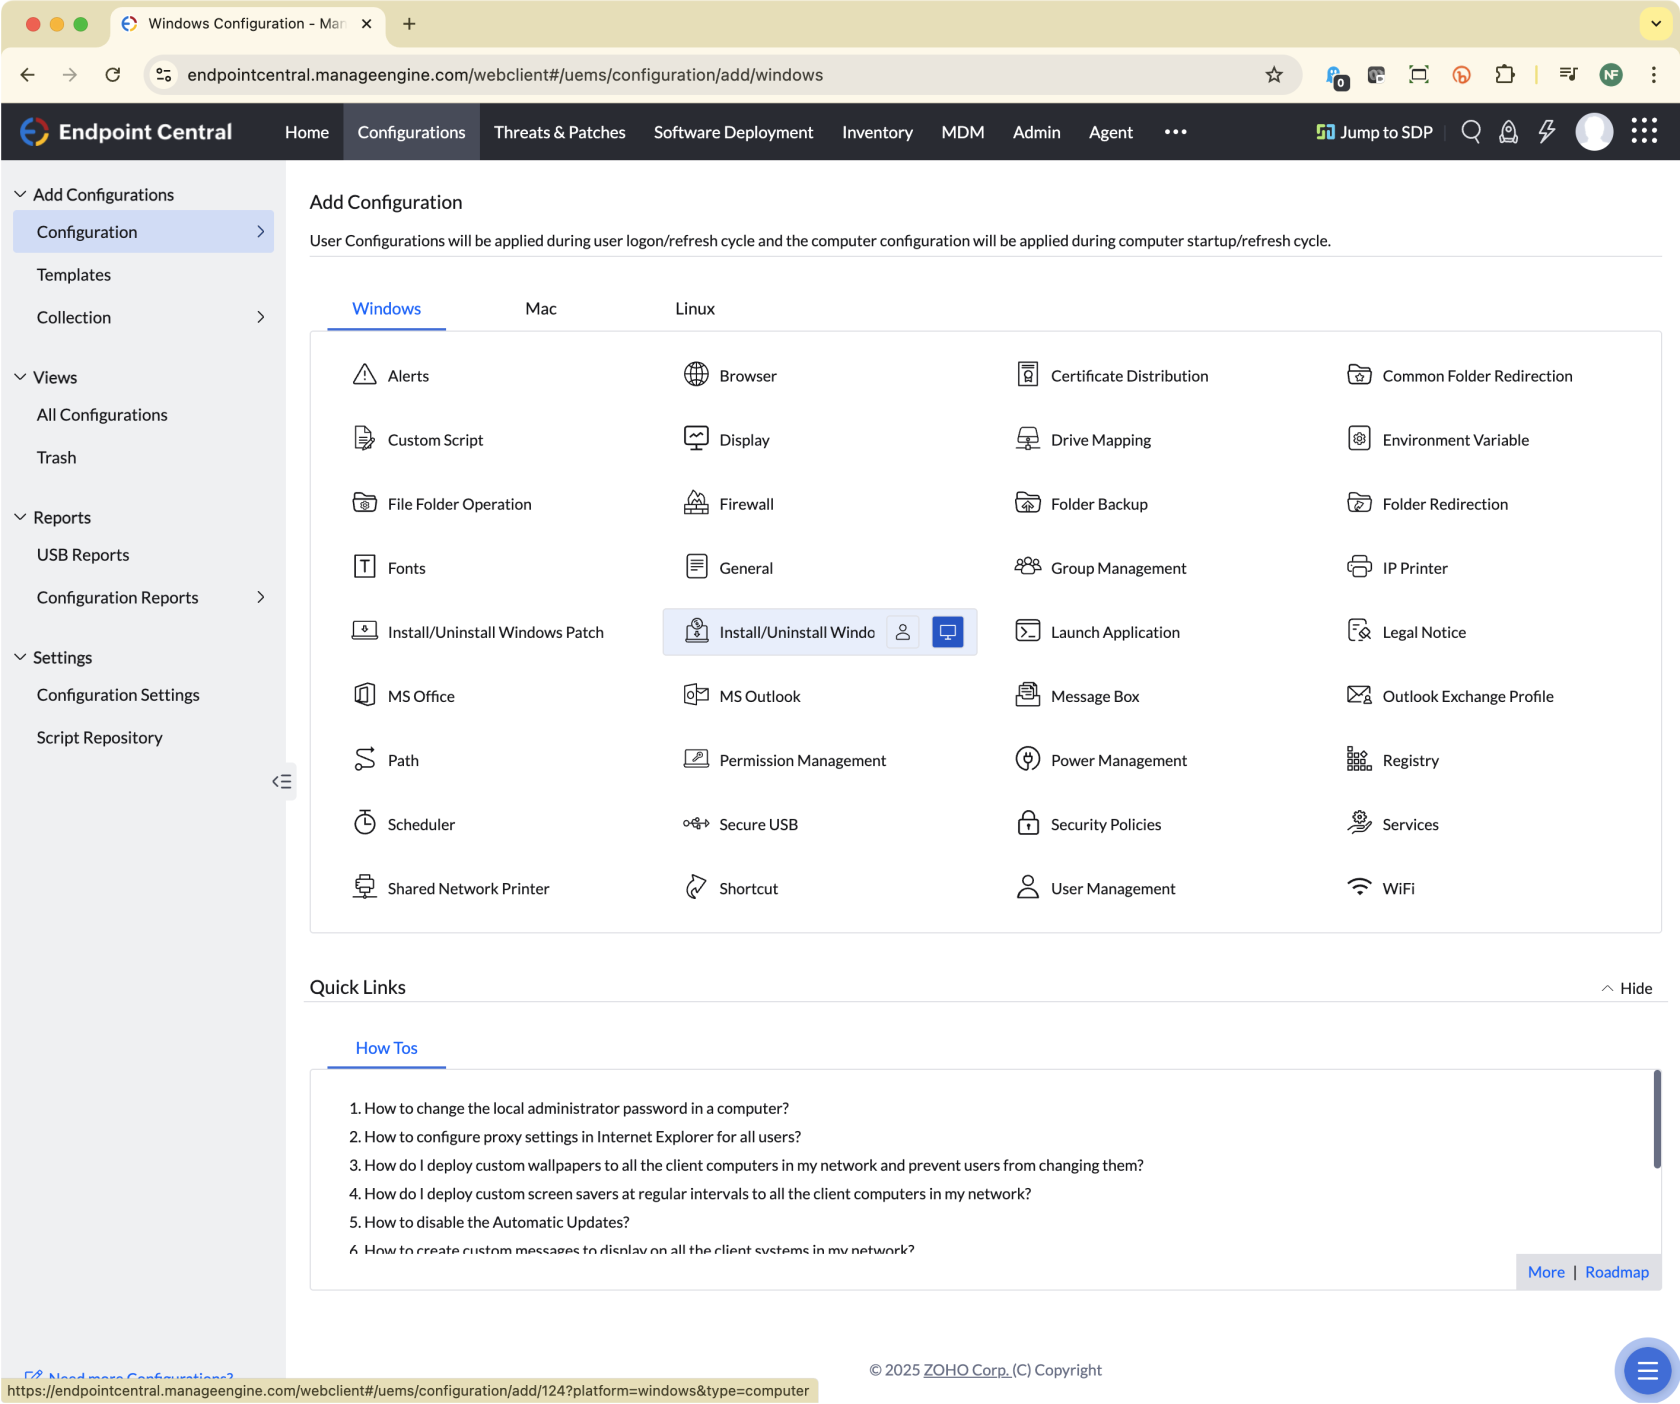This screenshot has height=1404, width=1680.
Task: Select the IP Printer icon
Action: pyautogui.click(x=1359, y=567)
